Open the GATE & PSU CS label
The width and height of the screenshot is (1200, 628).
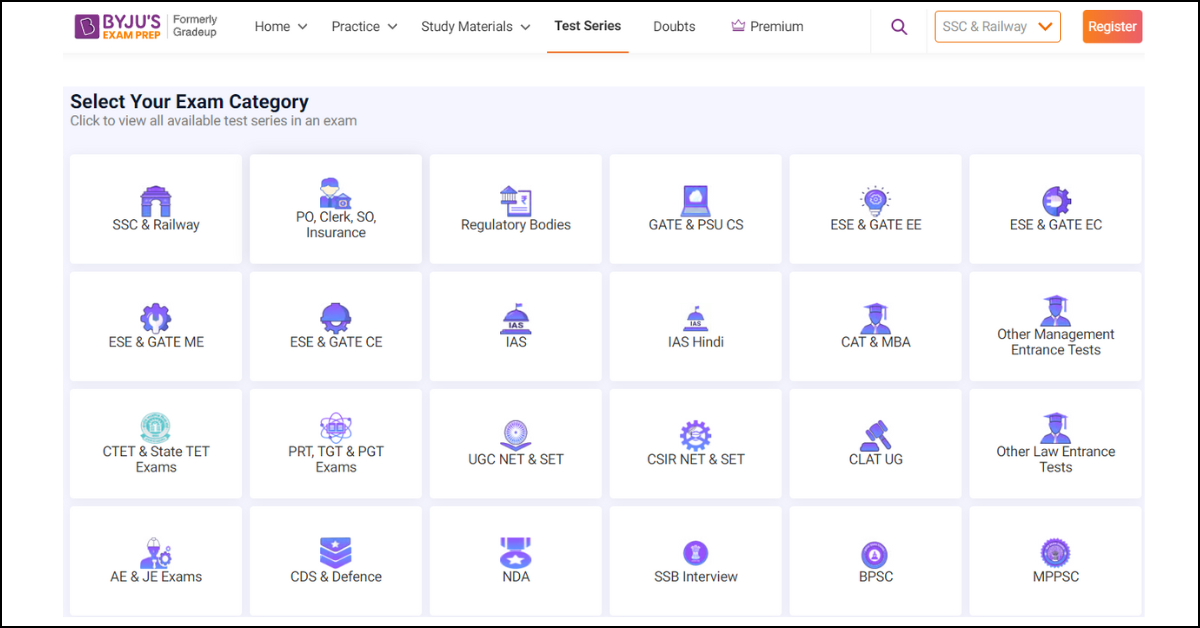pyautogui.click(x=696, y=225)
